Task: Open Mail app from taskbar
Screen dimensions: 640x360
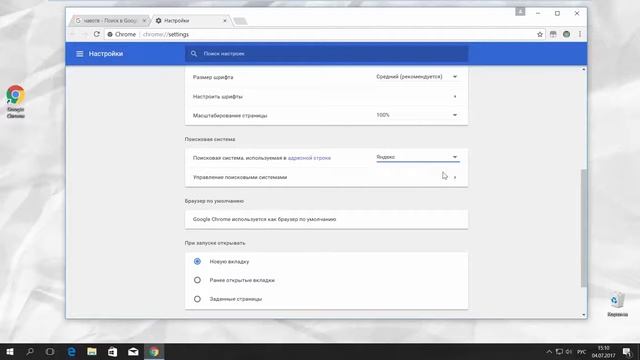Action: (133, 352)
